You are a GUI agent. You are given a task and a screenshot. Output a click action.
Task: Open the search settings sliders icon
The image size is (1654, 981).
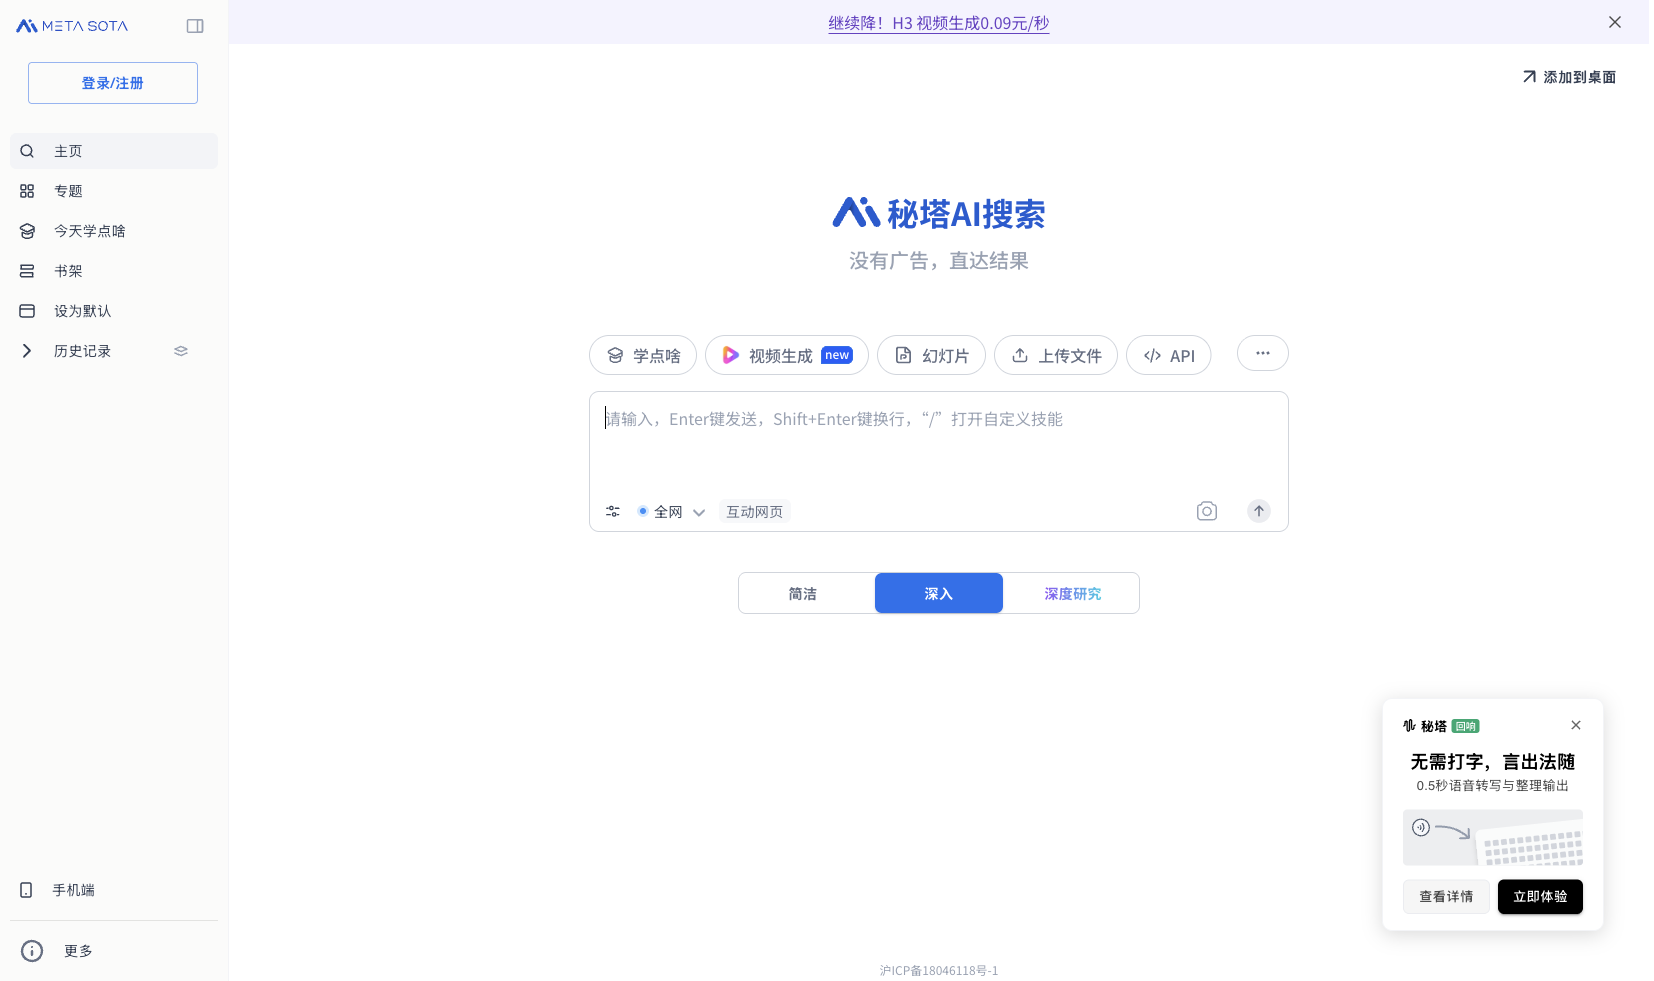point(613,511)
